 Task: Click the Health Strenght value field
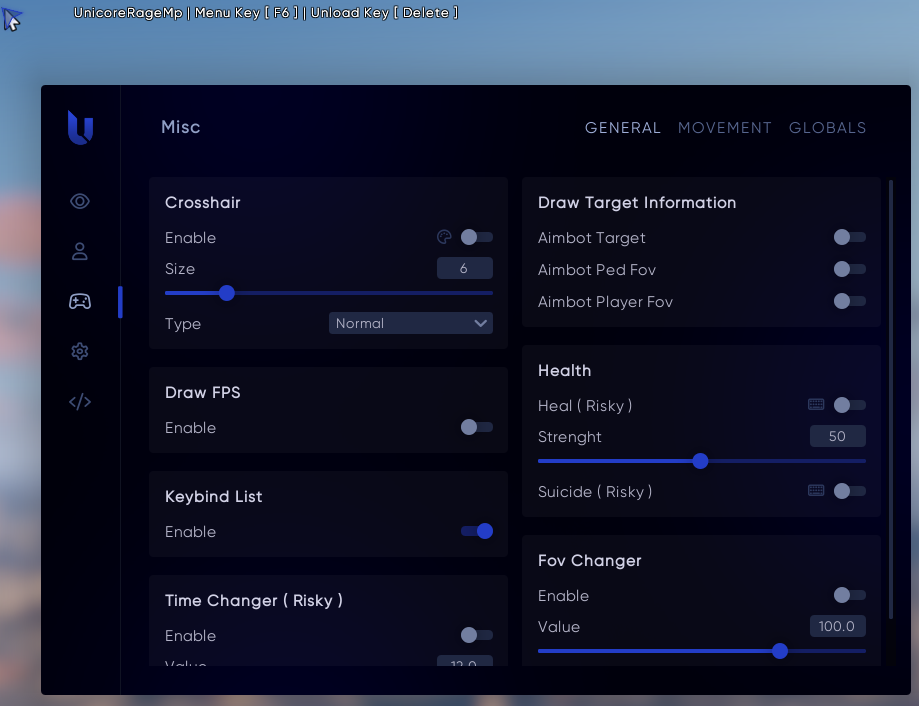[x=837, y=436]
